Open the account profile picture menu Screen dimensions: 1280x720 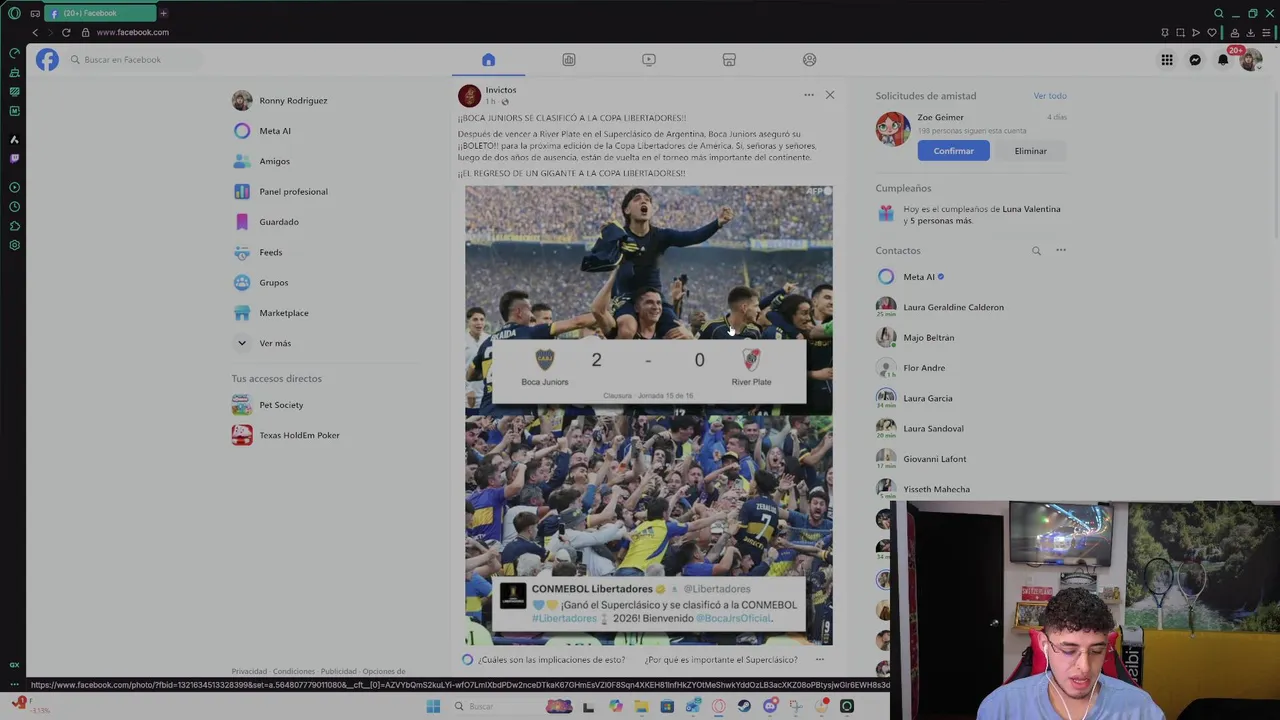[1250, 60]
